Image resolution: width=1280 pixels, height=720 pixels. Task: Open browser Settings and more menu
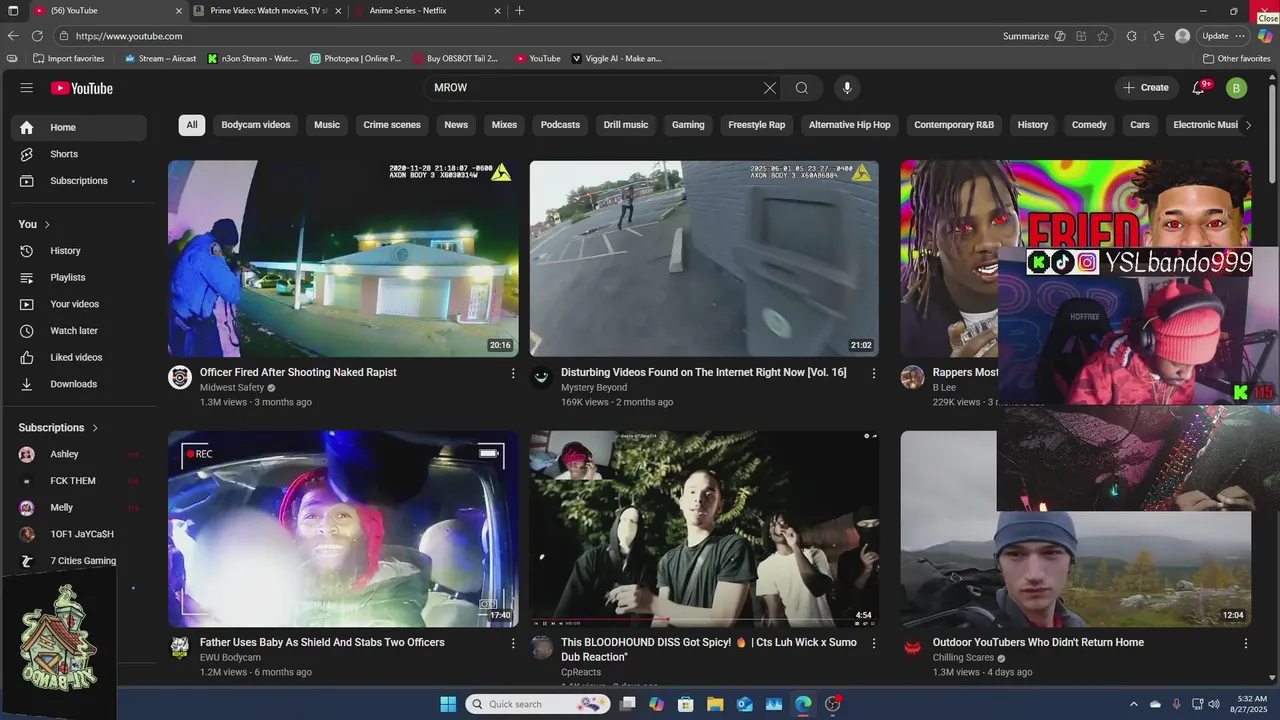[1240, 36]
